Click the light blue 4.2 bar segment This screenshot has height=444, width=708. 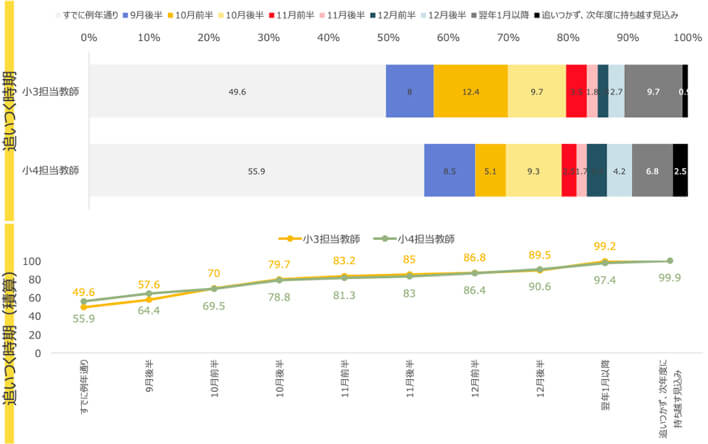(619, 170)
